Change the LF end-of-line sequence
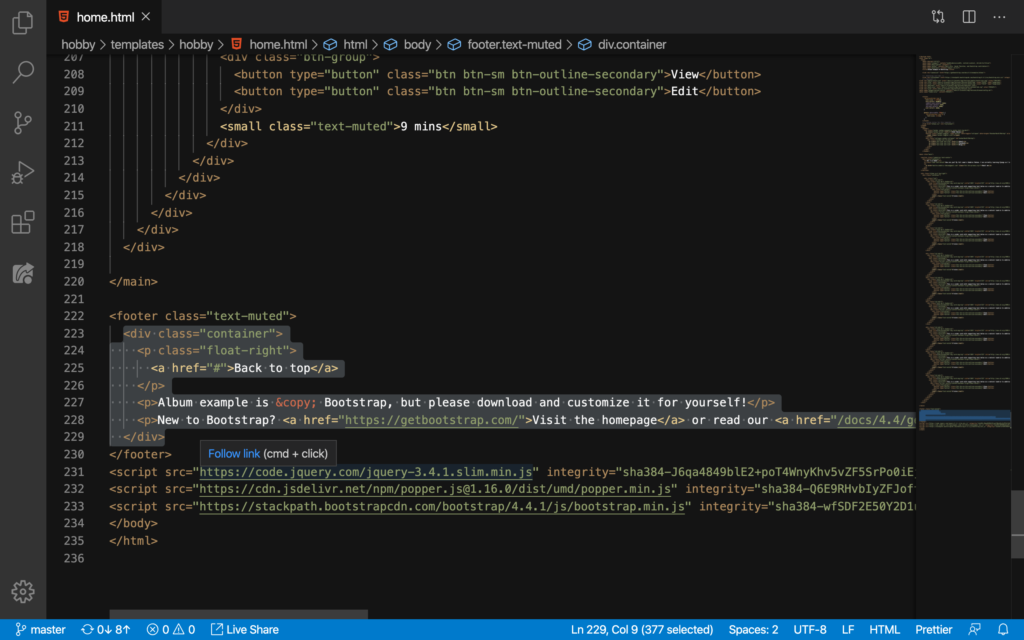 (848, 630)
